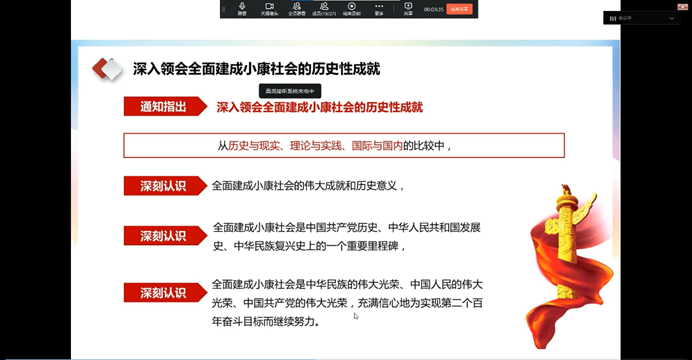The height and width of the screenshot is (360, 692).
Task: Expand the meeting status panel chevron
Action: click(x=672, y=18)
